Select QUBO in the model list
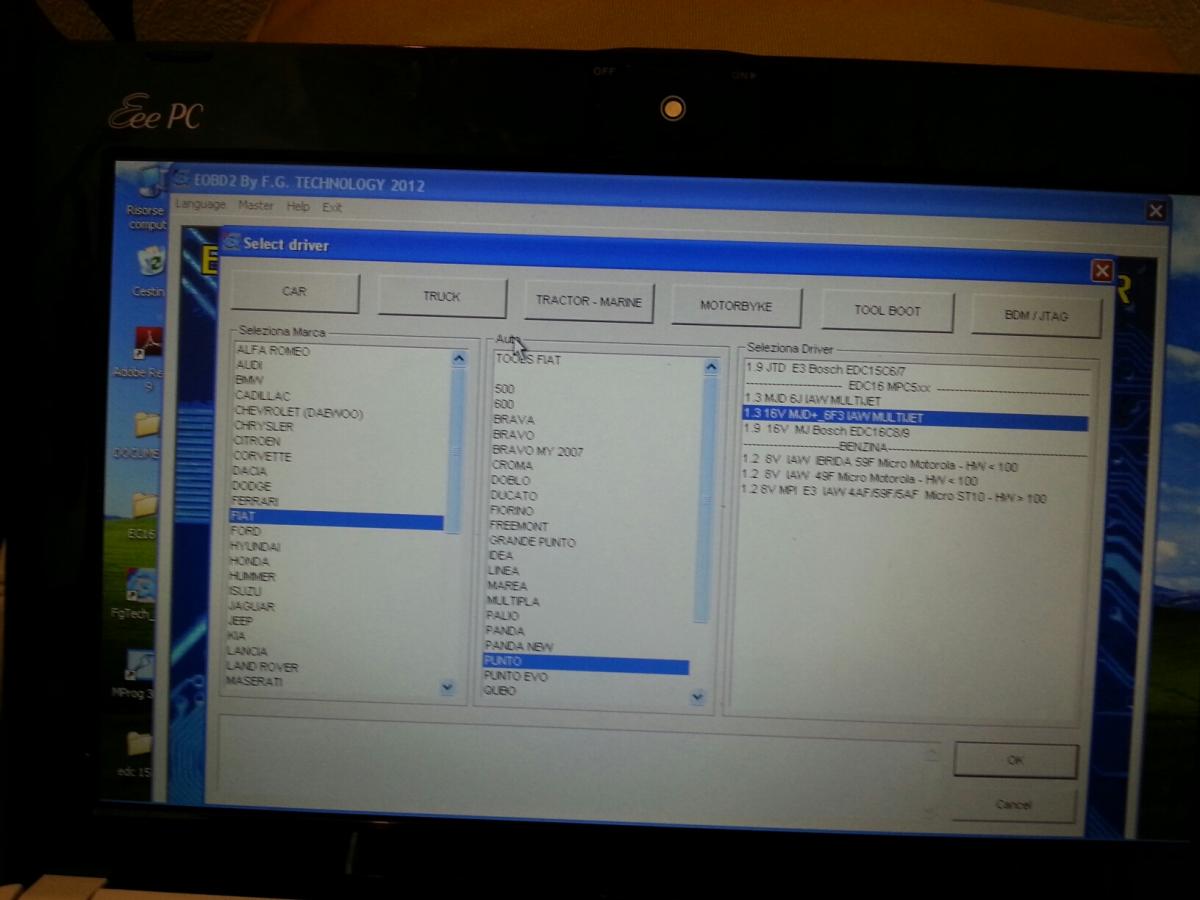 (500, 691)
